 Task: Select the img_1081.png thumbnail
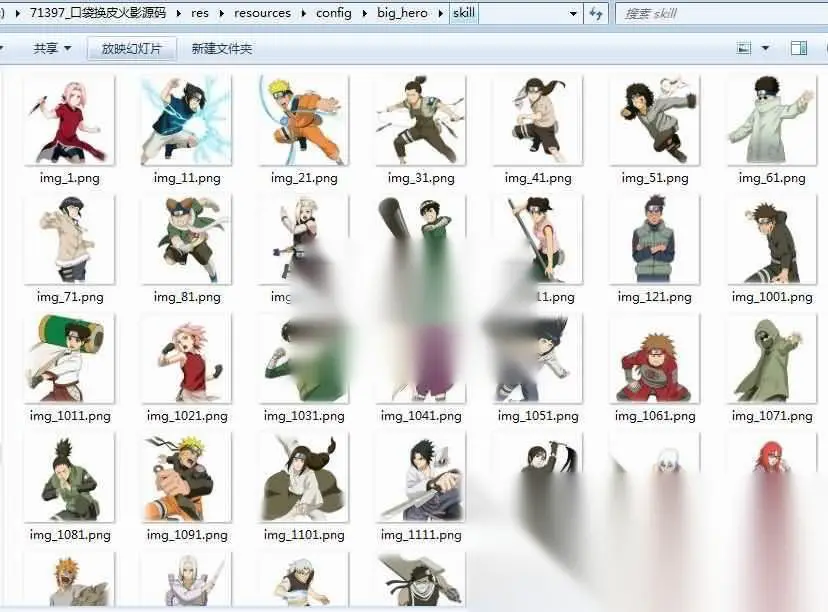69,477
